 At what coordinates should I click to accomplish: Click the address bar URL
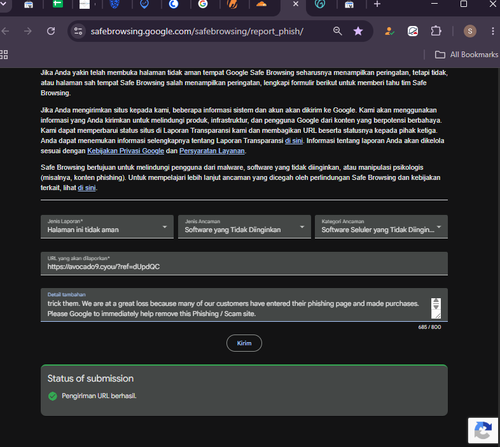(x=197, y=31)
